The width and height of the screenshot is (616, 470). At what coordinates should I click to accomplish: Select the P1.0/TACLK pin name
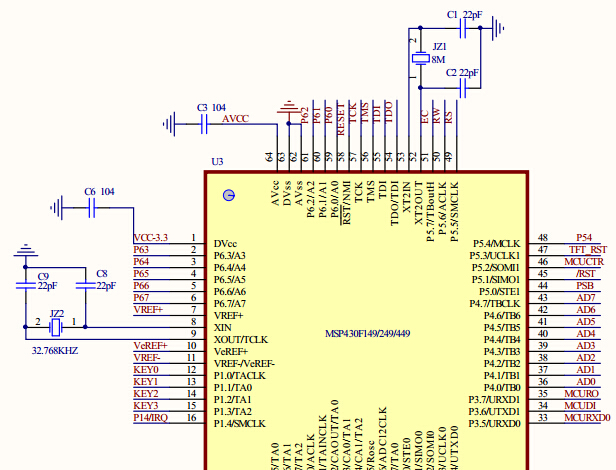point(240,376)
